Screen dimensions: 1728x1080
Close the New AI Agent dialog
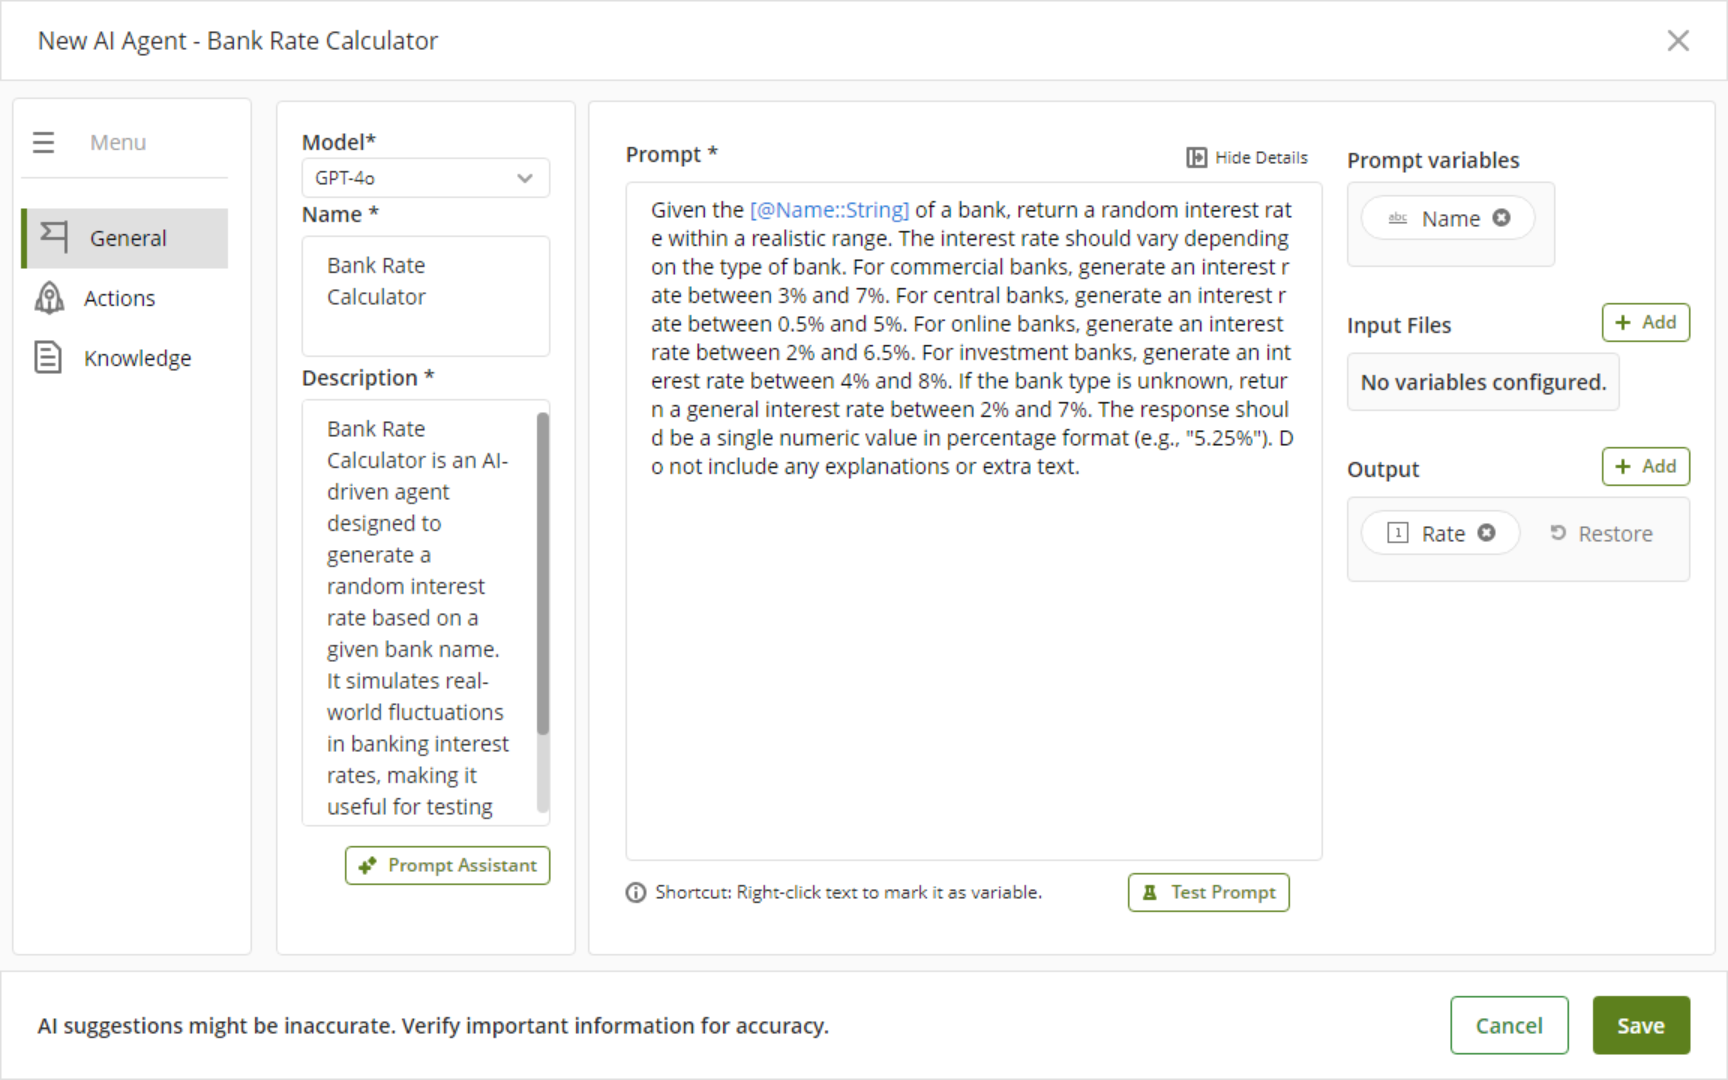click(1677, 41)
